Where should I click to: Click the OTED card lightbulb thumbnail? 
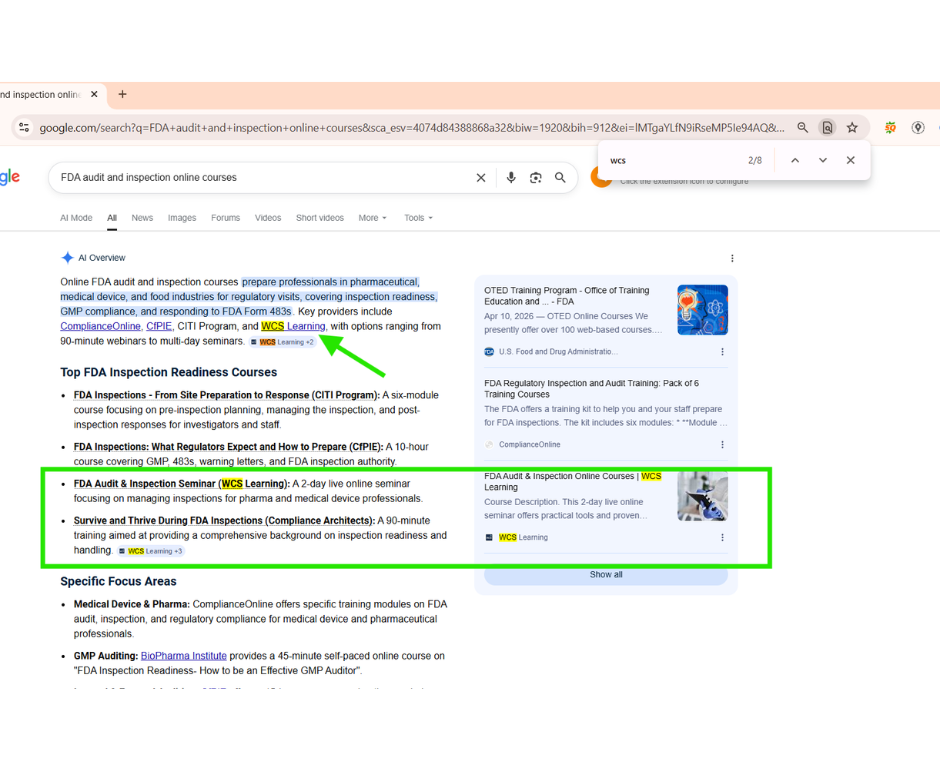tap(703, 310)
